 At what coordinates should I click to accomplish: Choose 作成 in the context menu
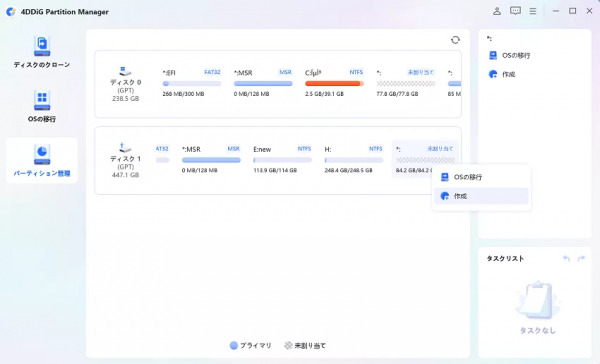(x=481, y=196)
